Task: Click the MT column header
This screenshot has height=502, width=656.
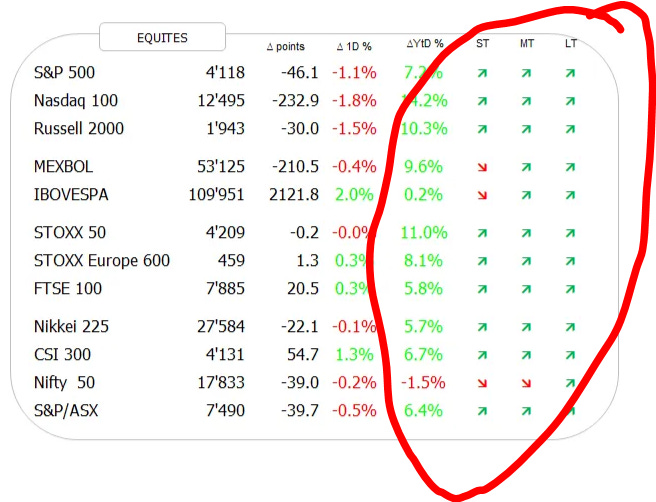Action: click(527, 44)
